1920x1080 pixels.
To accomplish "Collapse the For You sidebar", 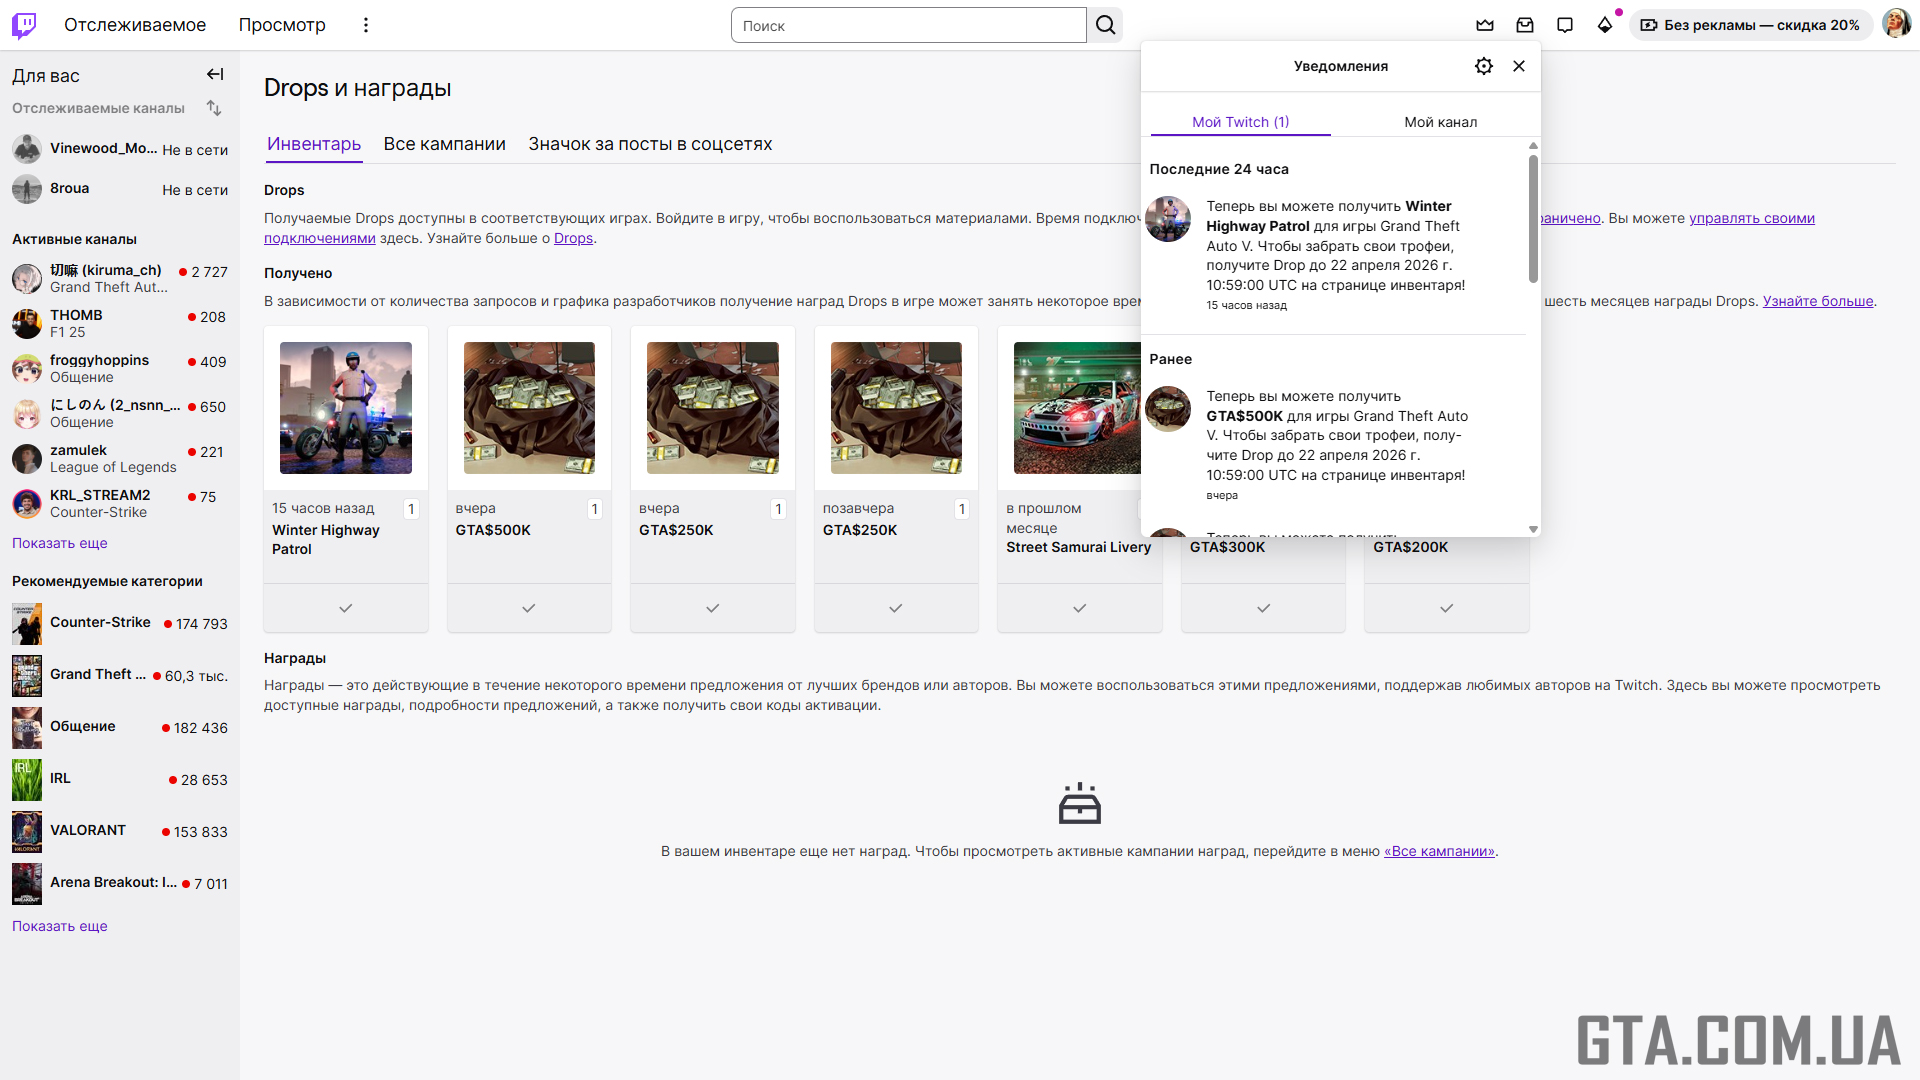I will tap(215, 74).
